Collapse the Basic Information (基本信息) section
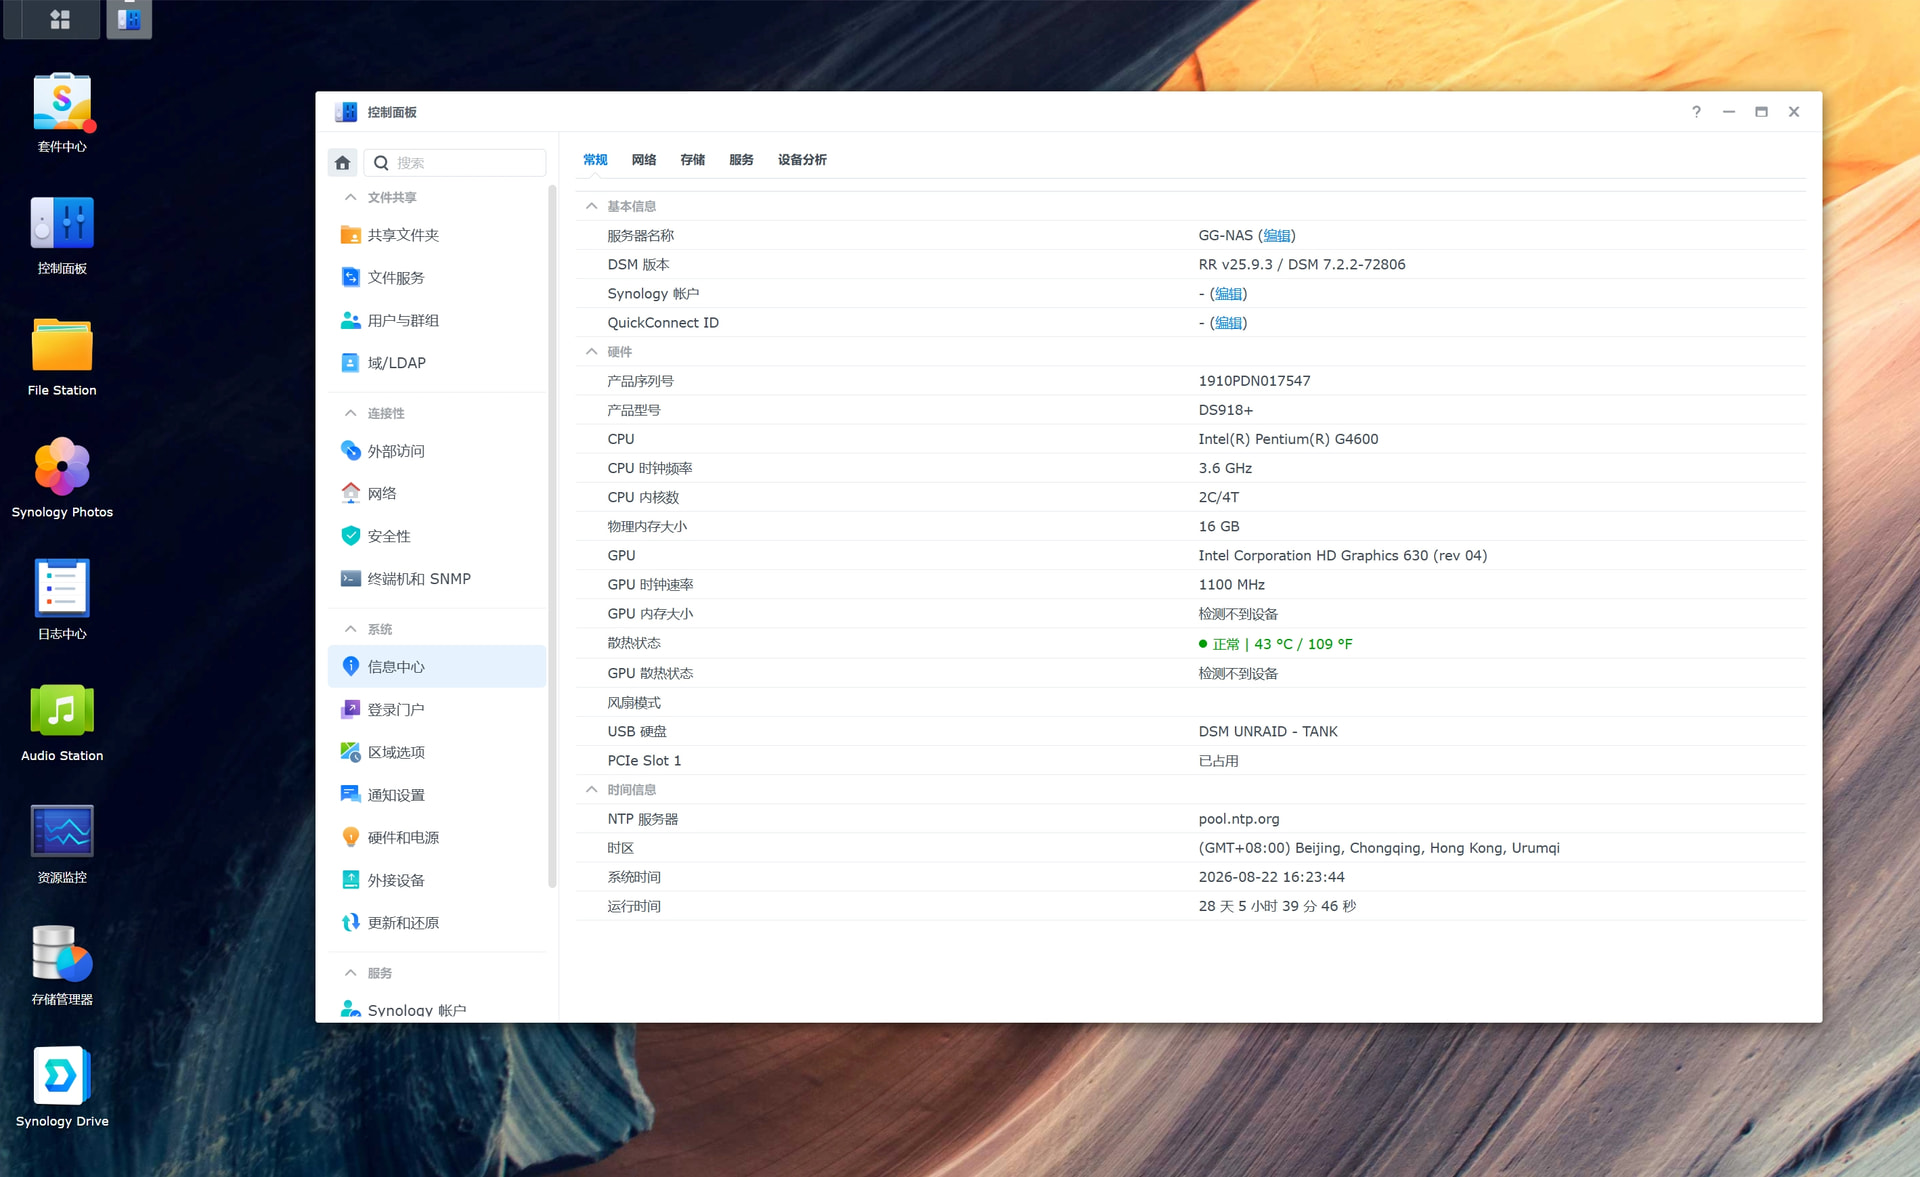This screenshot has height=1177, width=1920. point(592,206)
